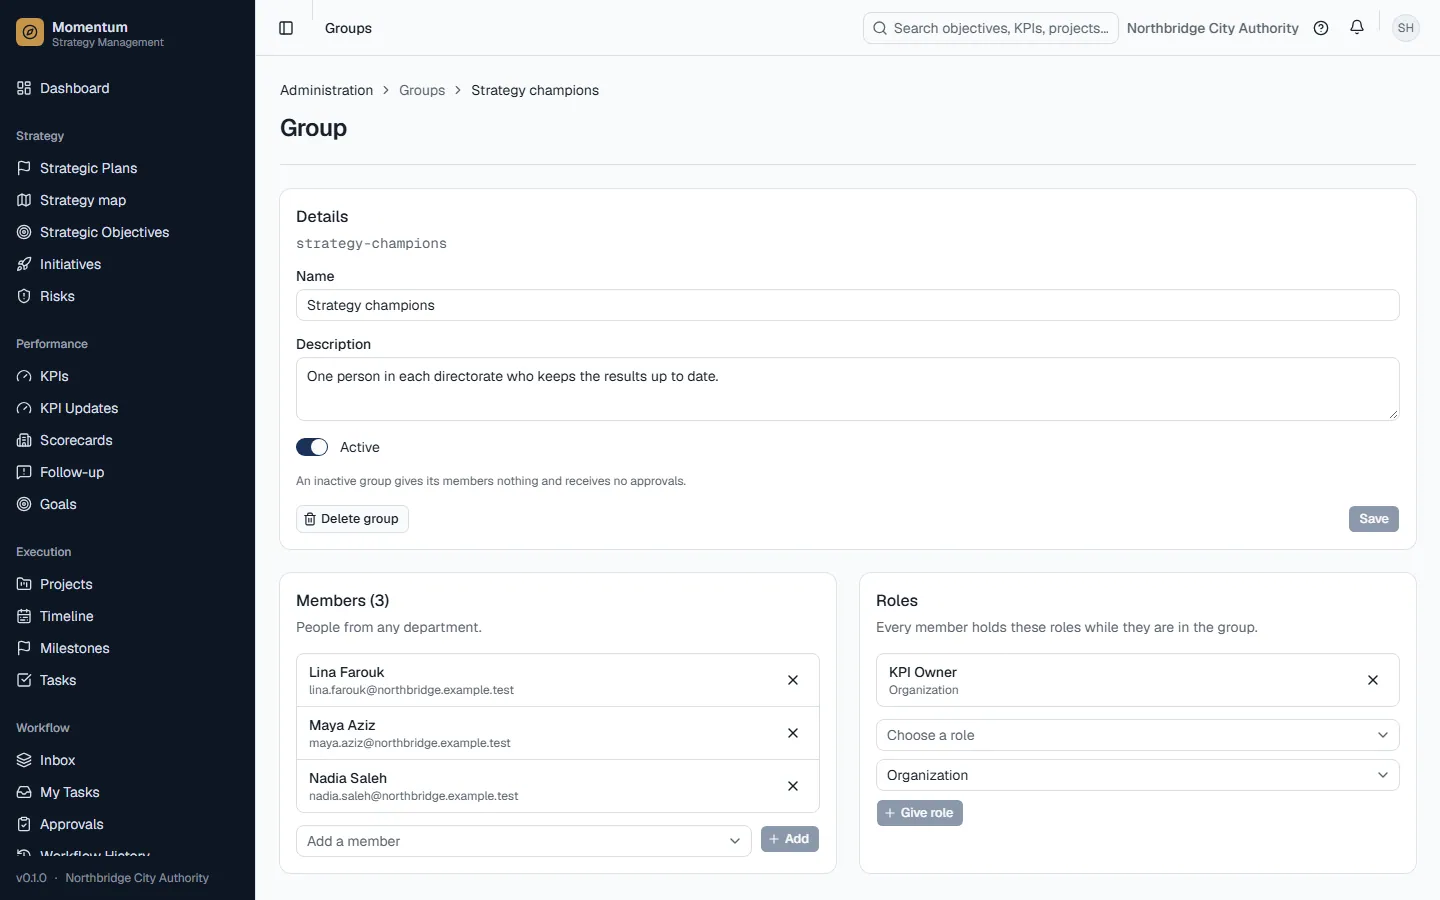Click the Give role button
1440x900 pixels.
920,813
